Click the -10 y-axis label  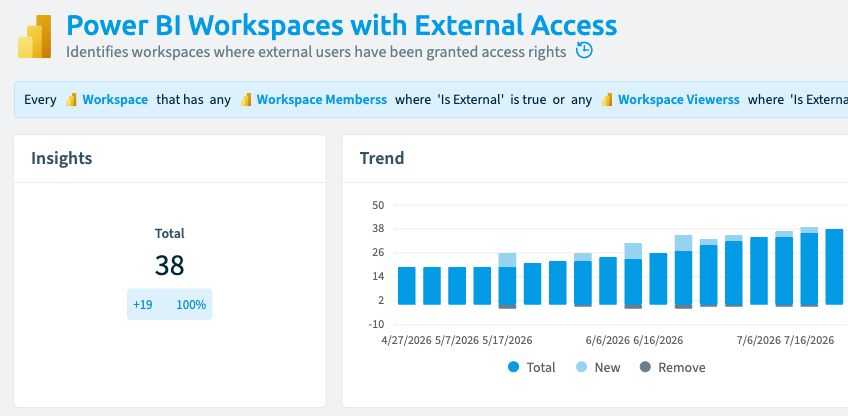pos(376,324)
